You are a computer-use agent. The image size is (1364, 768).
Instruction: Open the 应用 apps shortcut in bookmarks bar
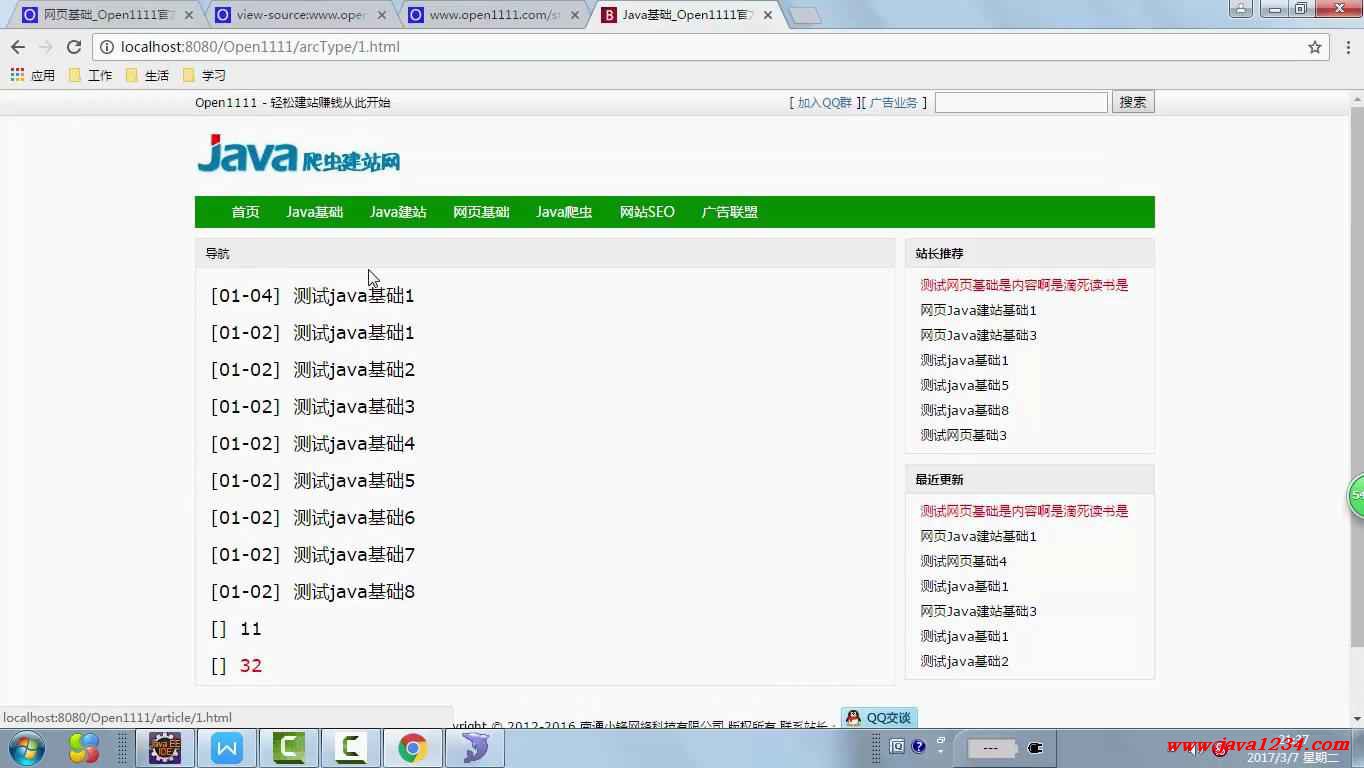(32, 75)
